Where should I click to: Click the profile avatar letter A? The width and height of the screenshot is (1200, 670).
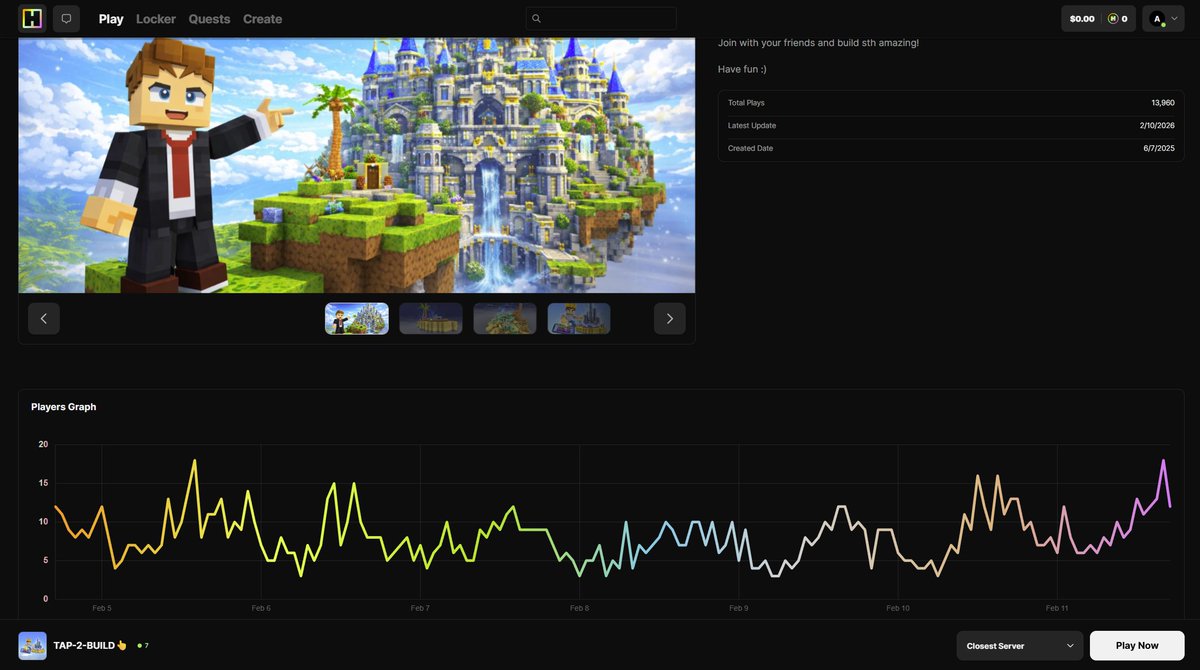point(1157,19)
